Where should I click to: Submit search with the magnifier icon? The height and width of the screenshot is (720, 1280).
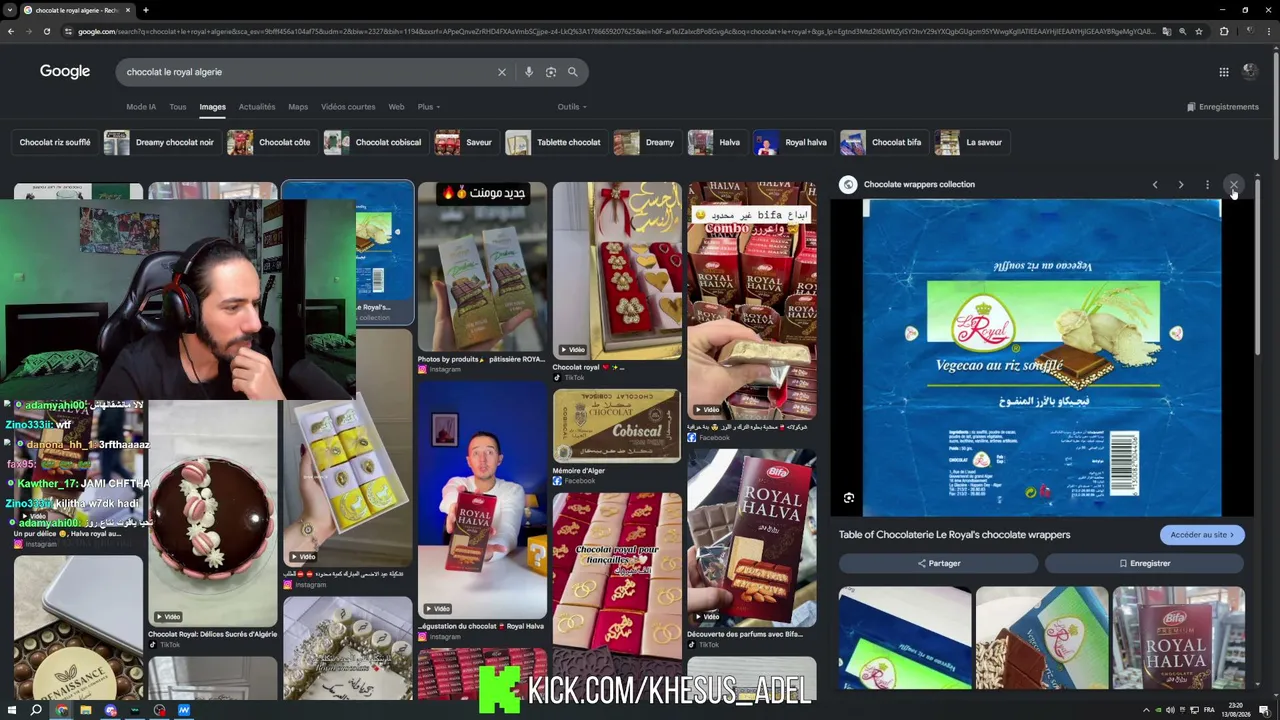[573, 72]
